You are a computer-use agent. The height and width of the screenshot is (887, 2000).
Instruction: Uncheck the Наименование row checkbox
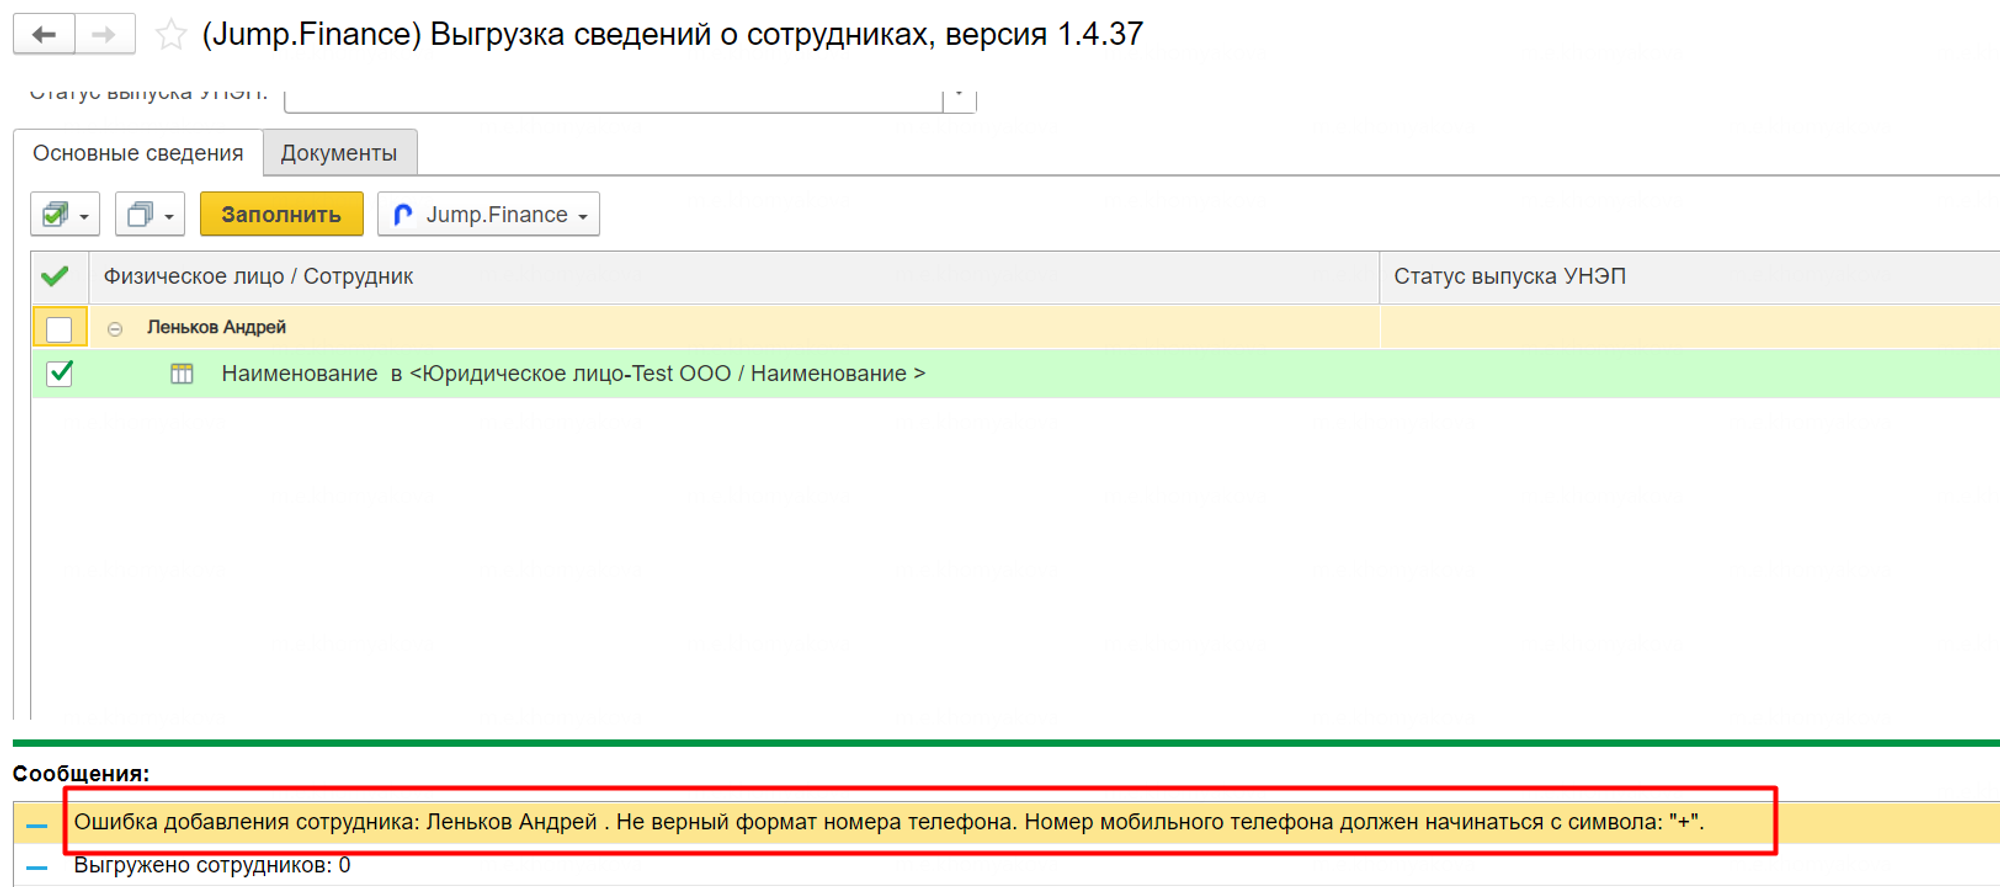[60, 374]
